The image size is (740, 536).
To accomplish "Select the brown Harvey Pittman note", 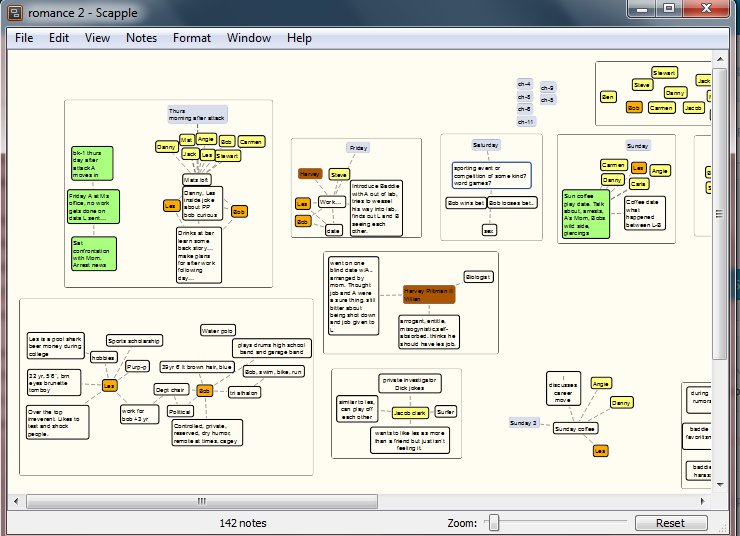I will [429, 293].
